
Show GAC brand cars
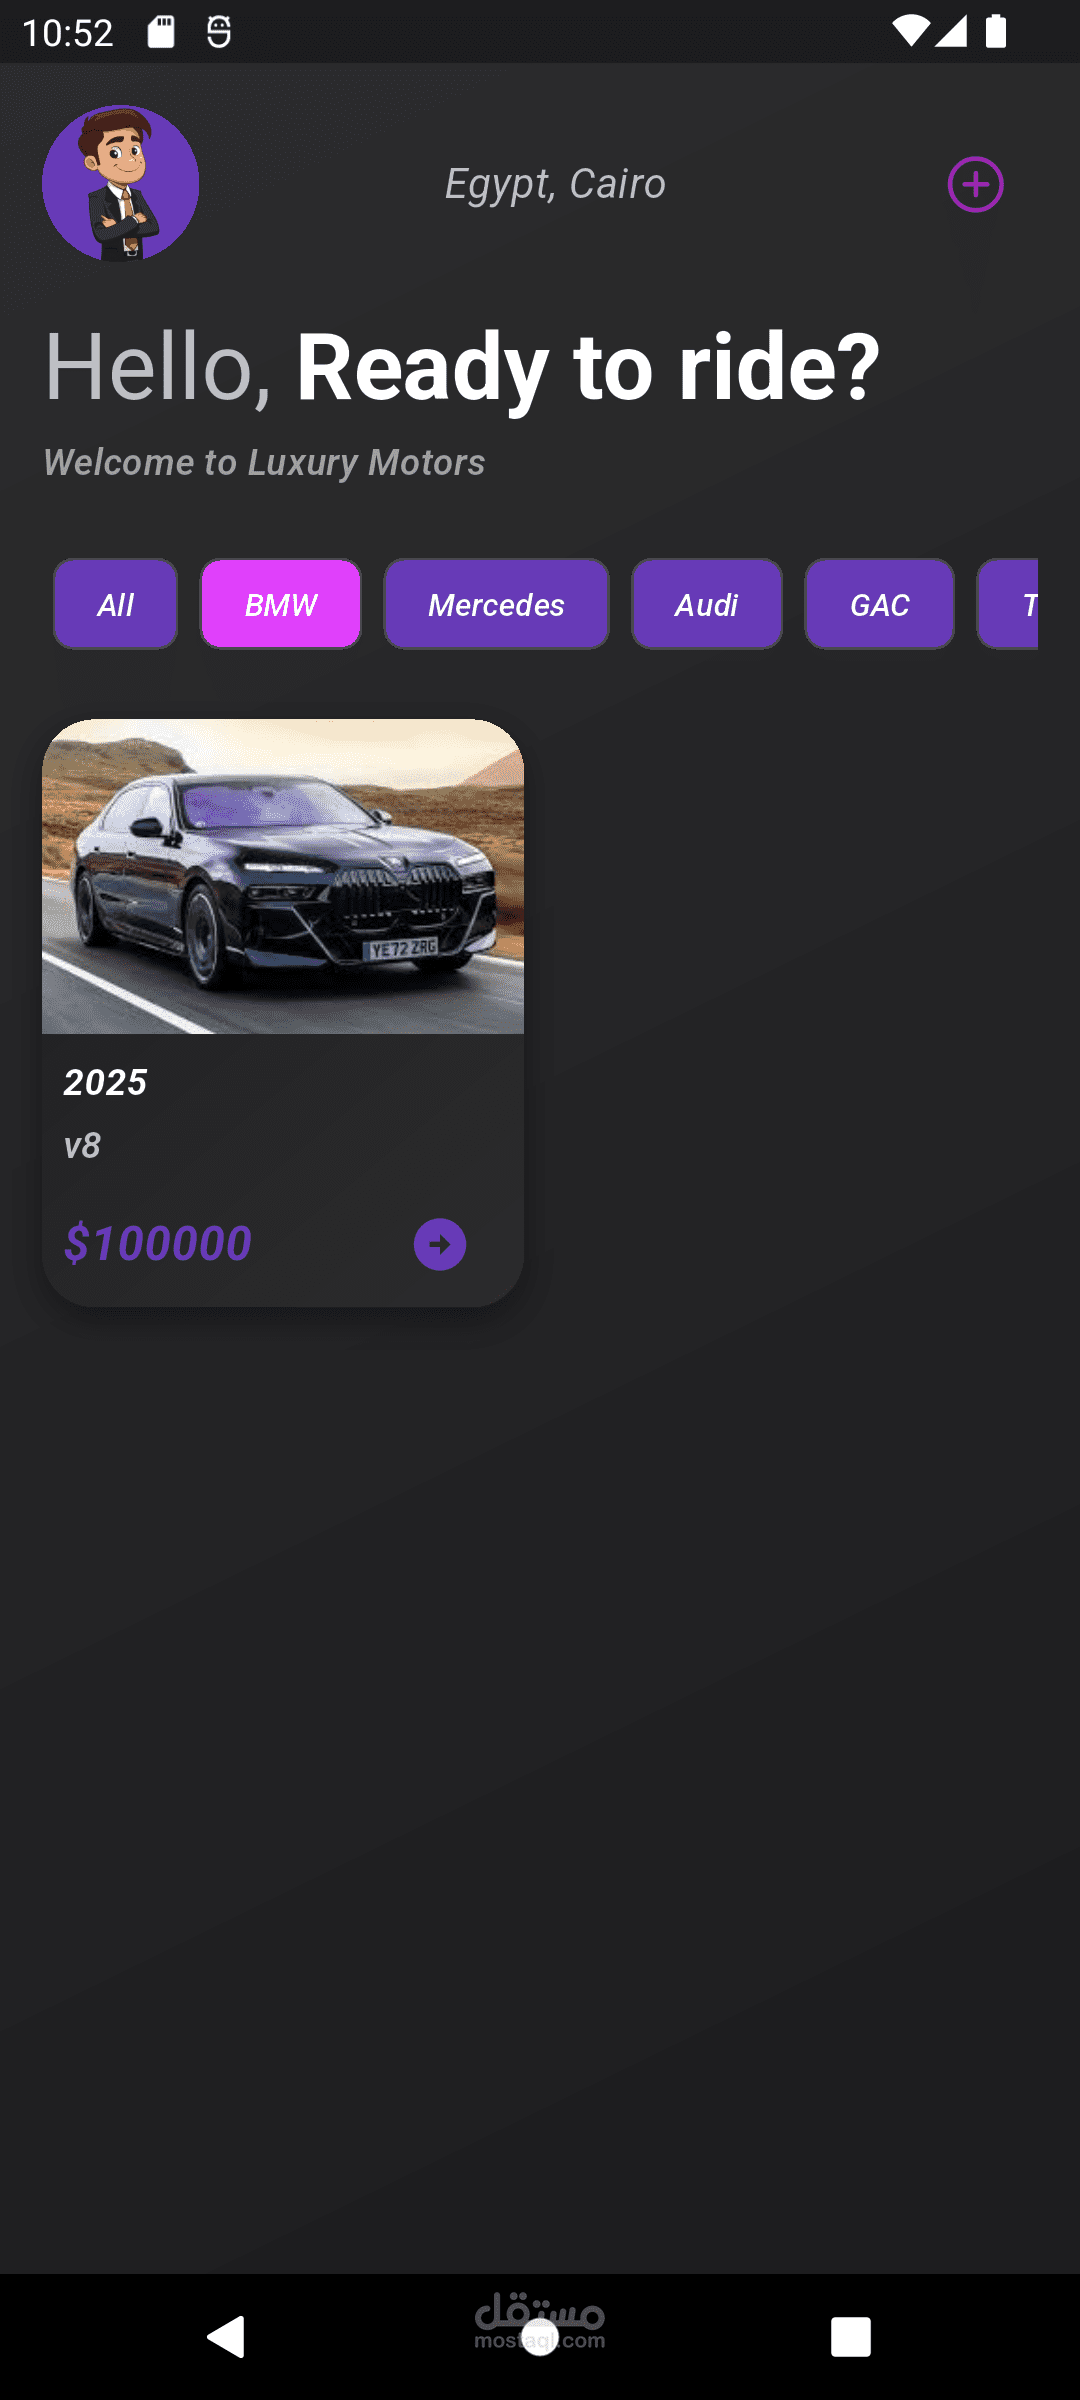click(x=880, y=604)
